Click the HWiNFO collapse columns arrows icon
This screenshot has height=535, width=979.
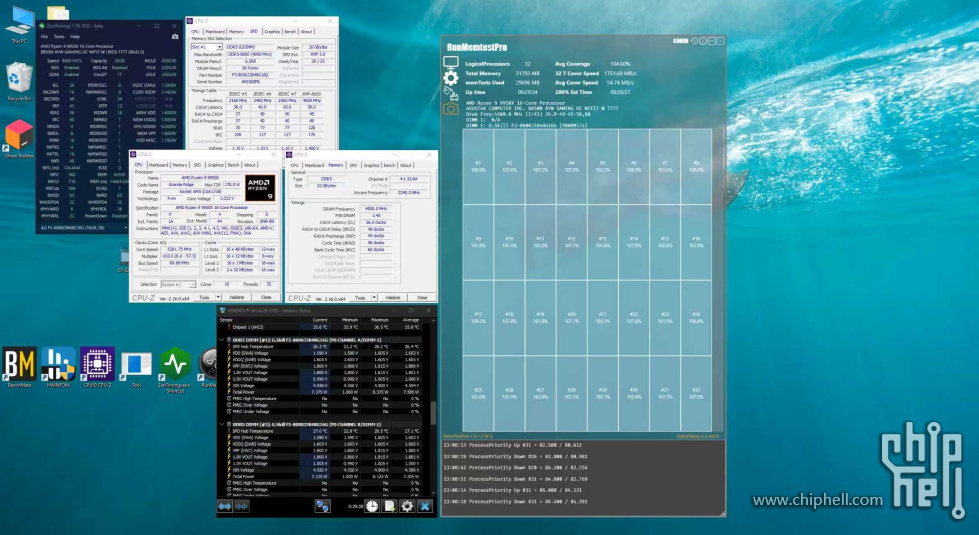[x=241, y=506]
